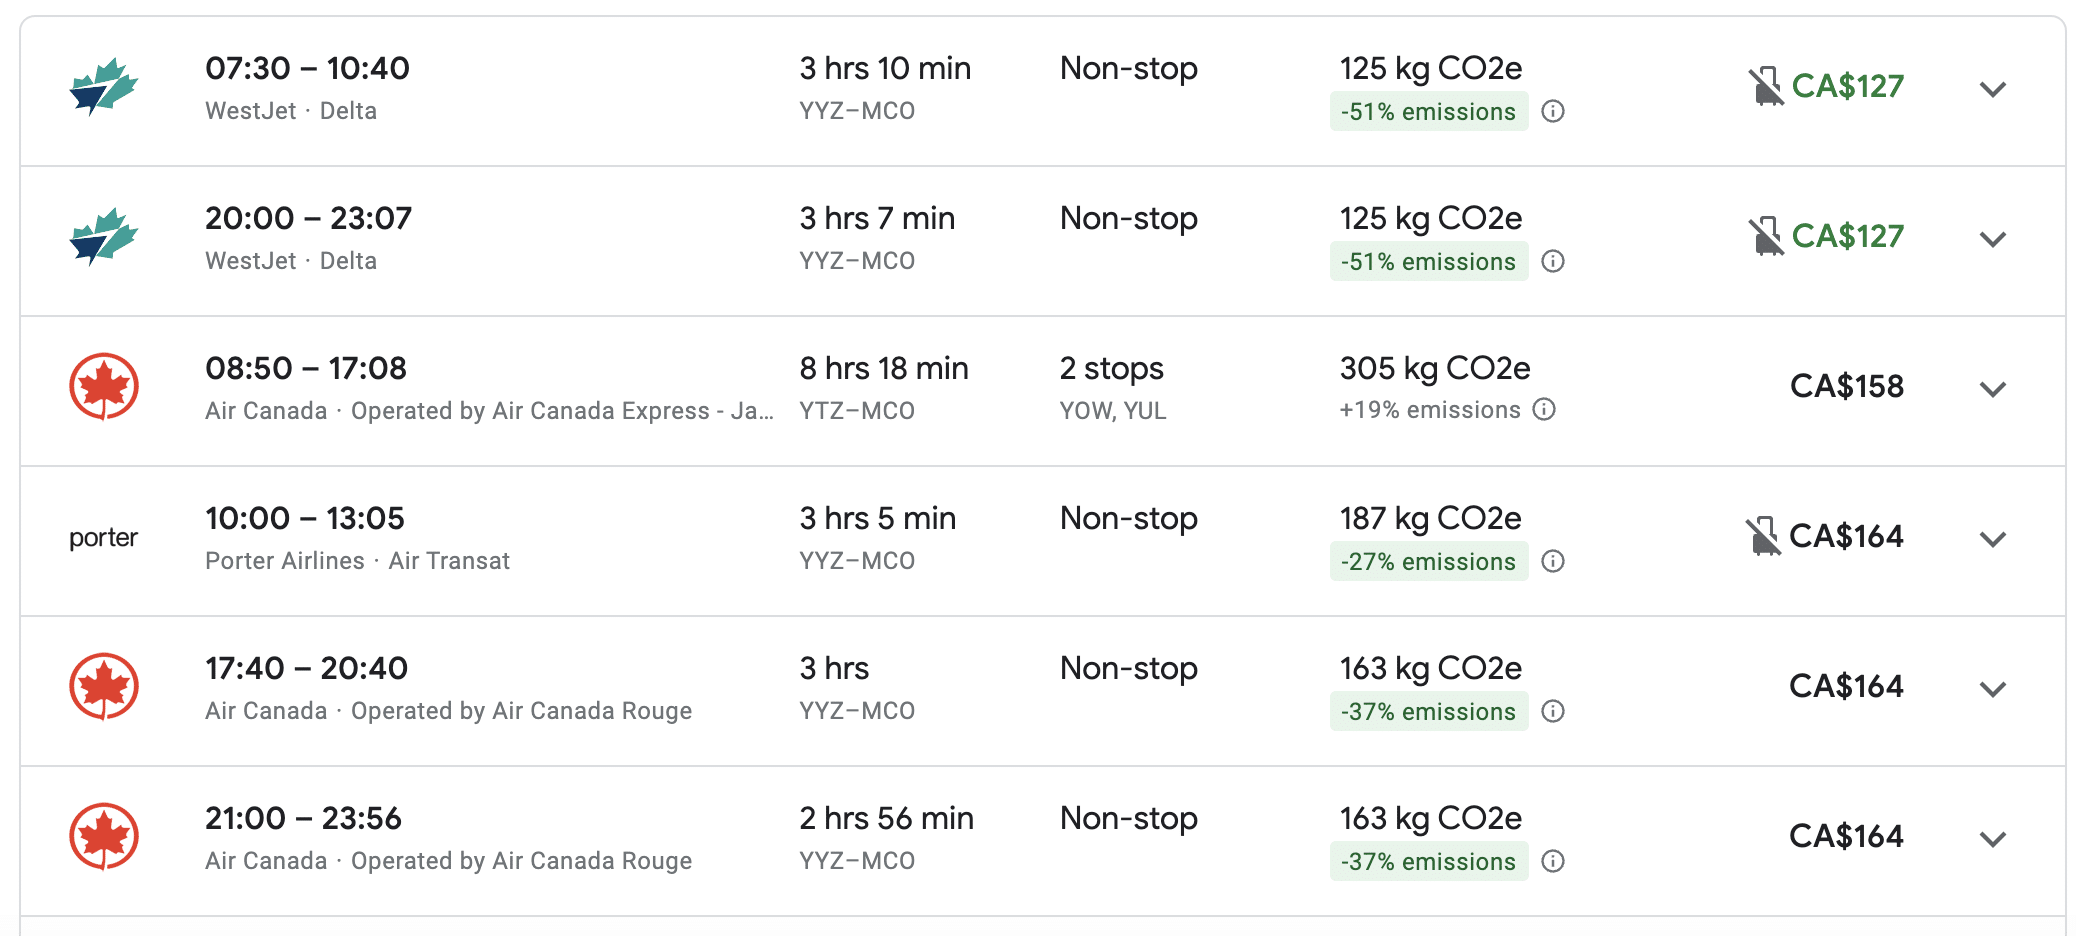The width and height of the screenshot is (2076, 936).
Task: Click the -27% emissions badge
Action: pos(1428,561)
